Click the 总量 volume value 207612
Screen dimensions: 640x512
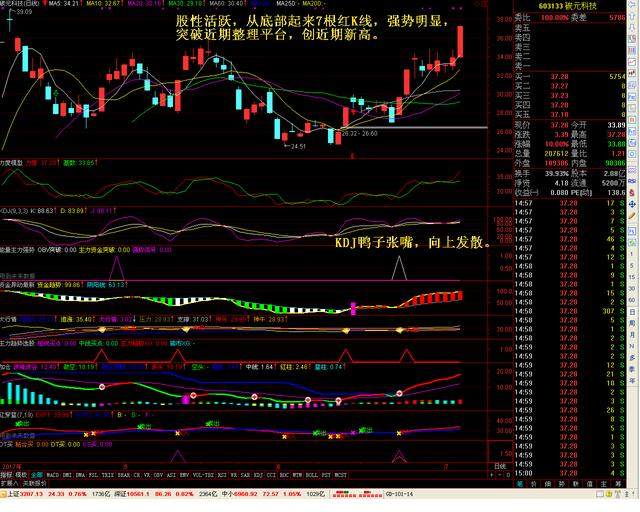point(556,154)
